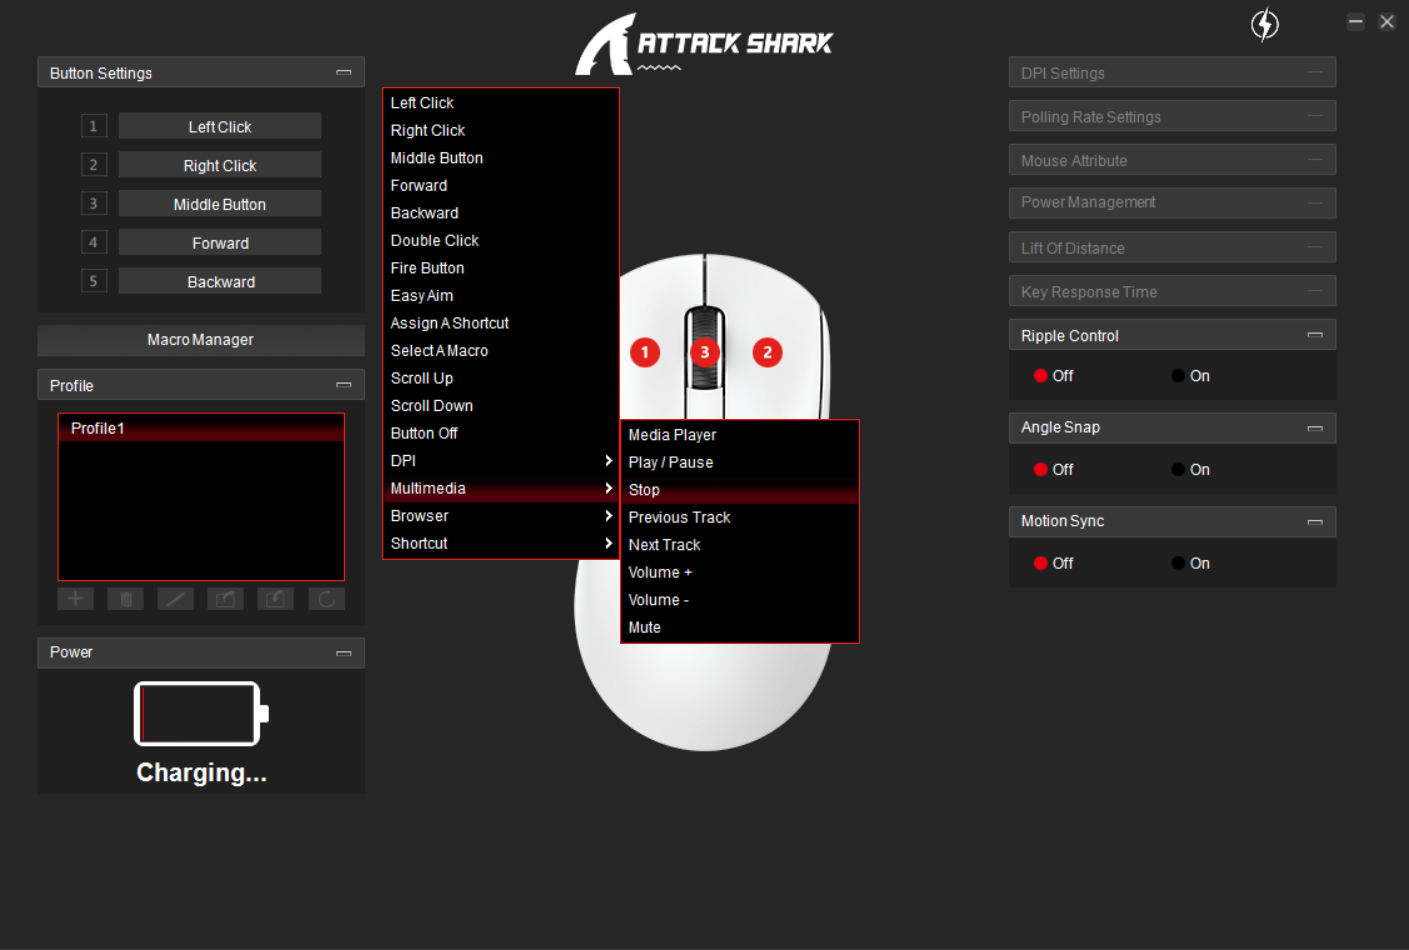1409x950 pixels.
Task: Rename profile using pencil icon
Action: tap(176, 599)
